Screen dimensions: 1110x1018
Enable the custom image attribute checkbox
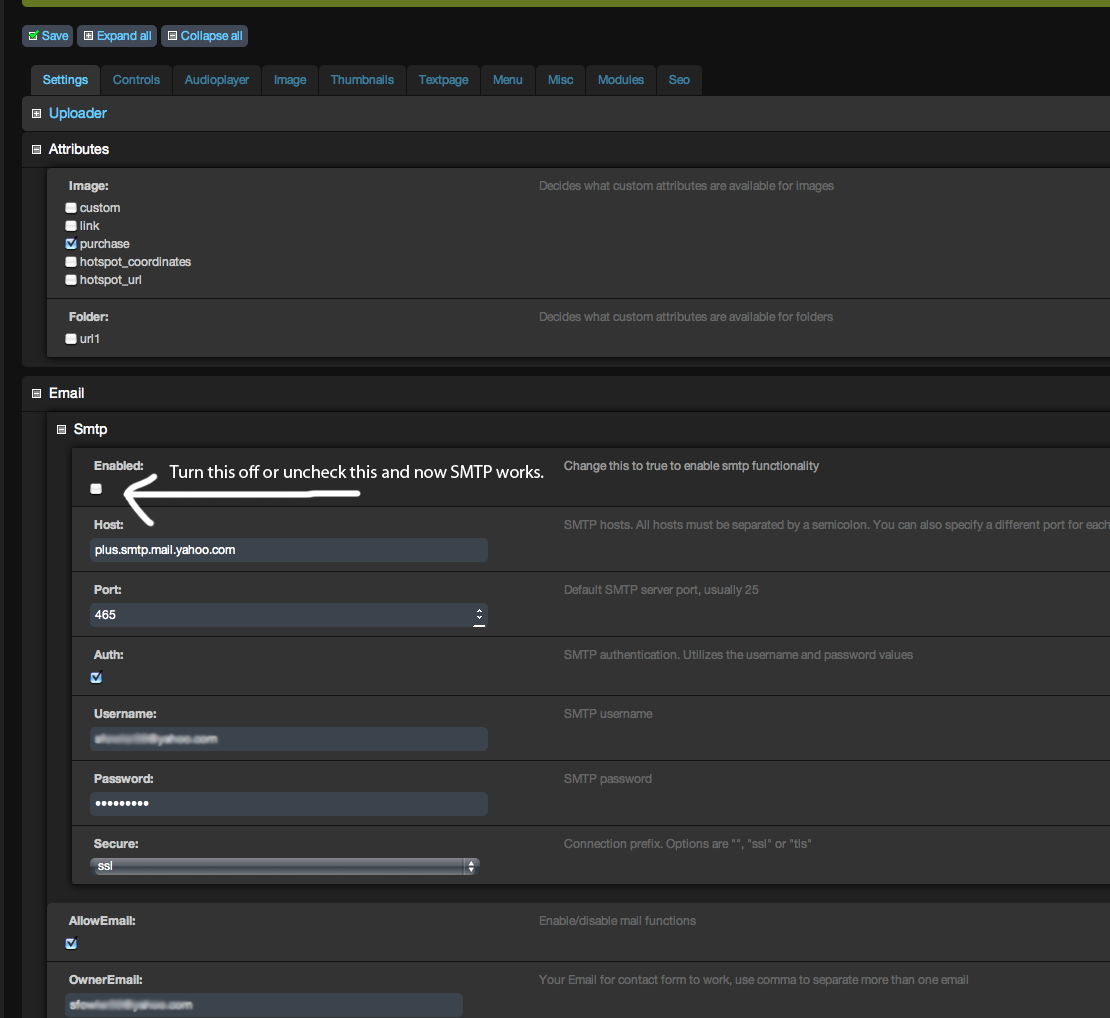[71, 208]
